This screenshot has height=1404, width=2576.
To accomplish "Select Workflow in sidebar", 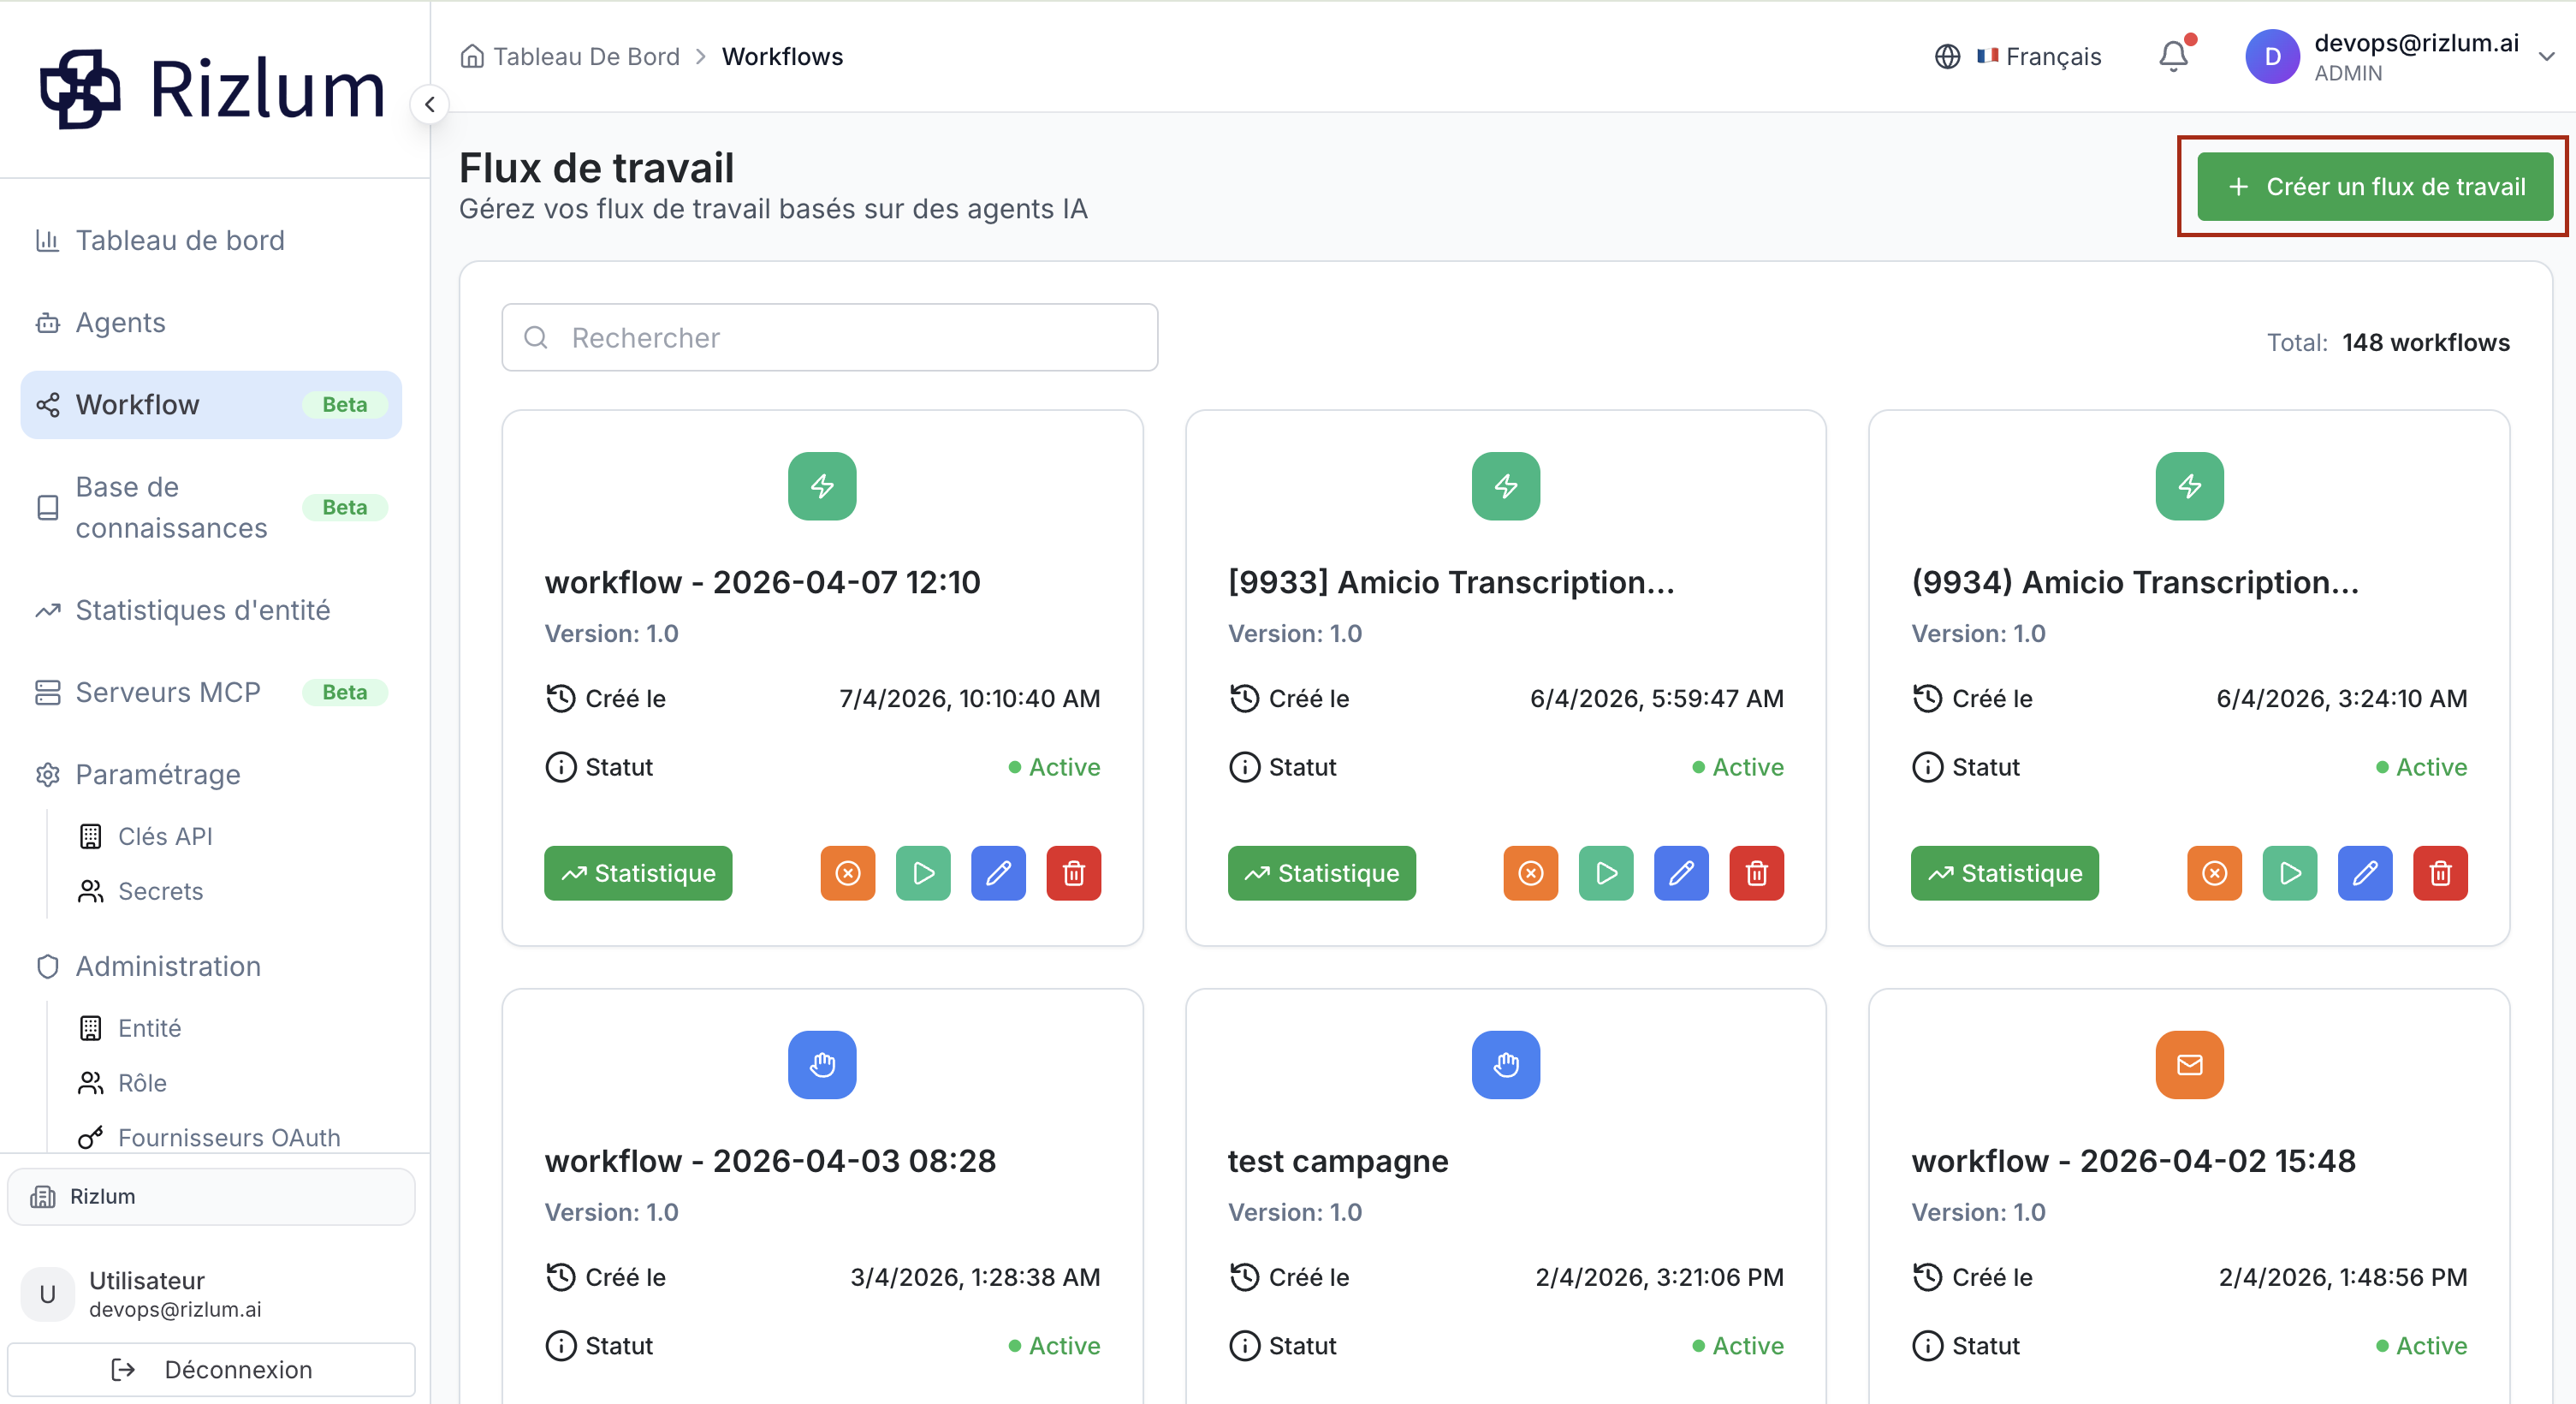I will [x=211, y=405].
